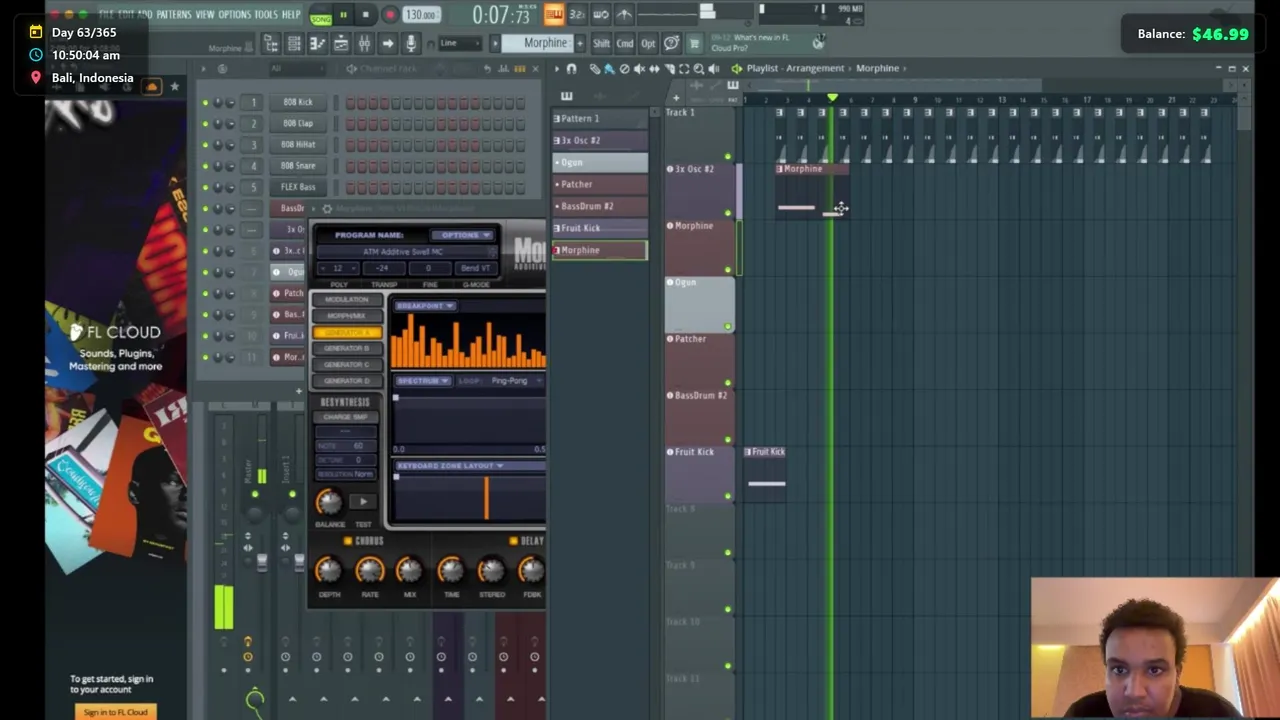Click the Fruit Kick clip in the playlist

pyautogui.click(x=766, y=472)
